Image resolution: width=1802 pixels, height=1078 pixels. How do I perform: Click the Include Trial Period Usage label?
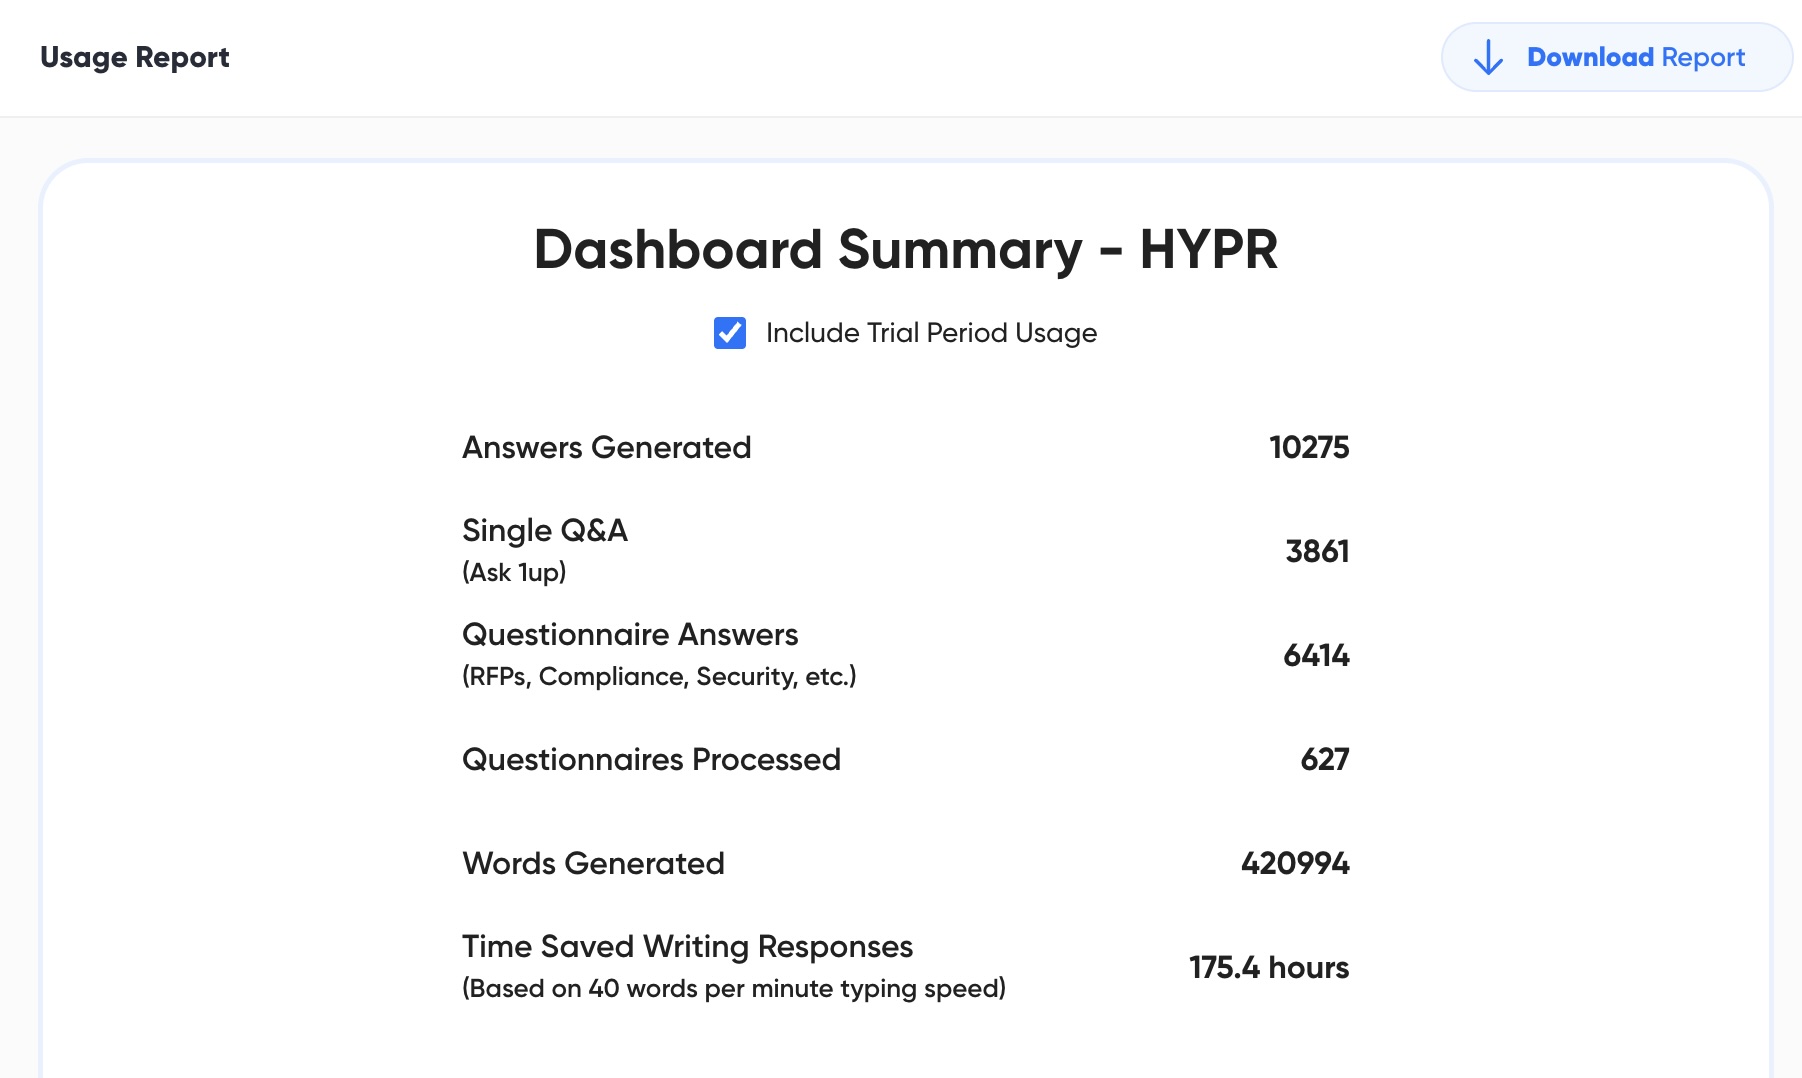(x=931, y=333)
